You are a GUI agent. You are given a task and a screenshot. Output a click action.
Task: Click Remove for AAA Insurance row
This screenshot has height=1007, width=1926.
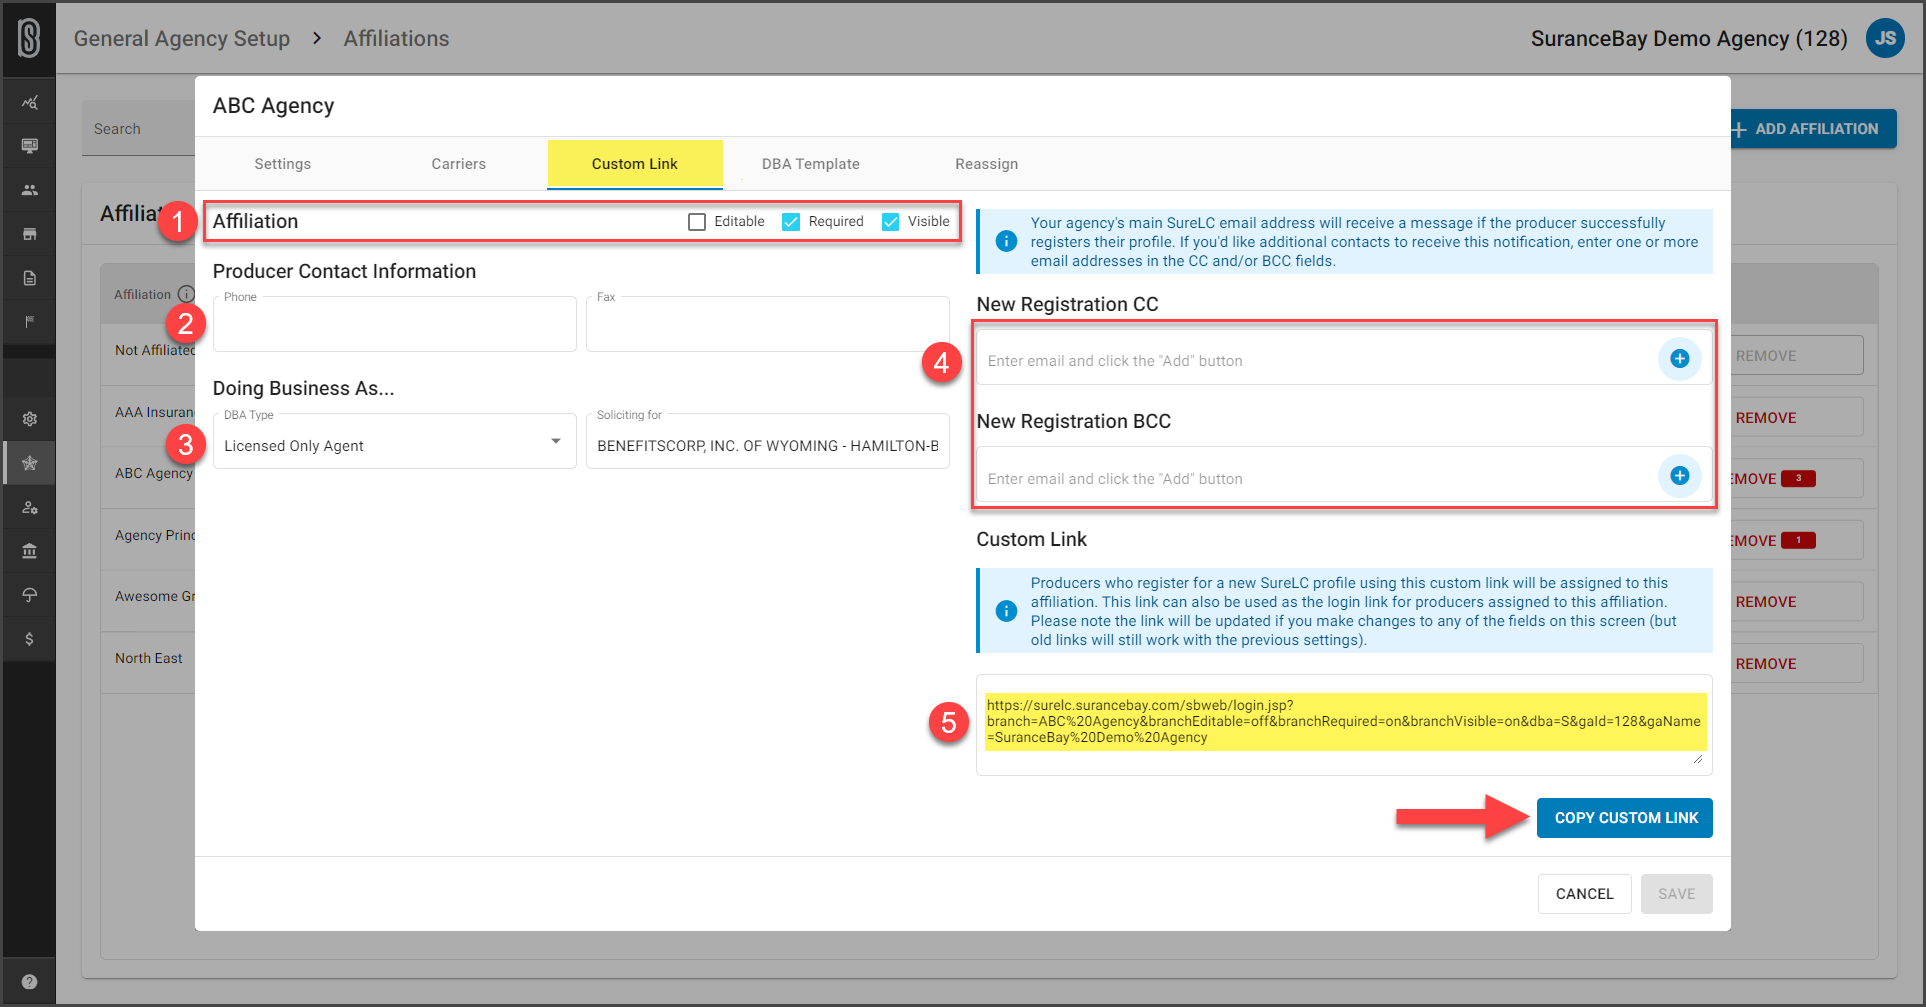pyautogui.click(x=1796, y=418)
